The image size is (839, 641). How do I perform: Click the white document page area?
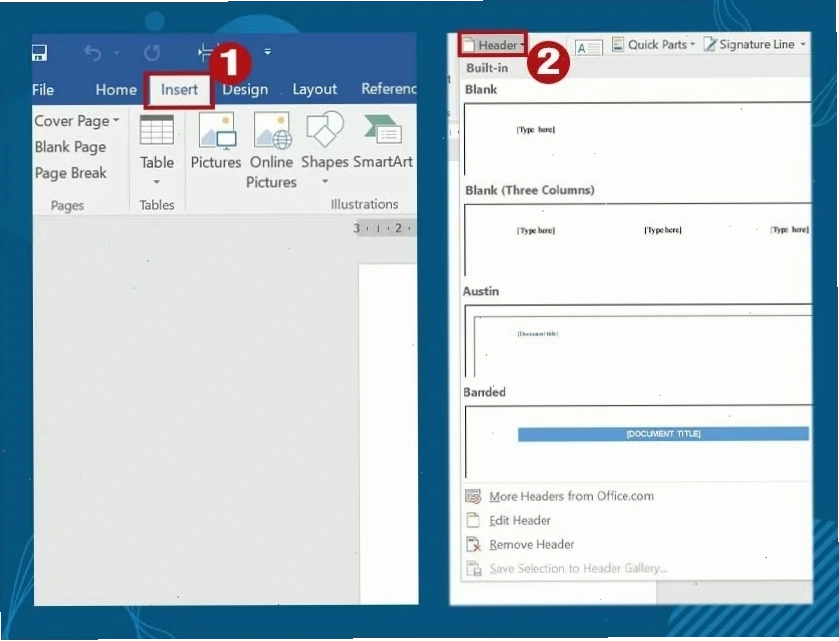pyautogui.click(x=388, y=433)
